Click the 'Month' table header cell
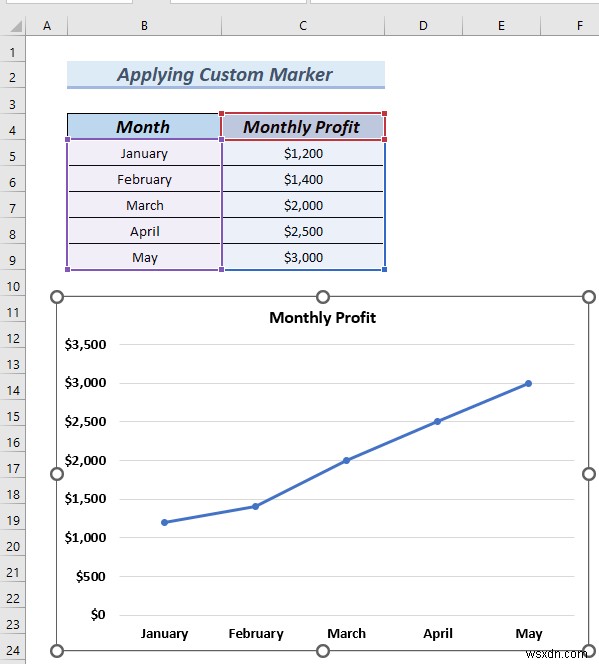The image size is (599, 664). 144,127
